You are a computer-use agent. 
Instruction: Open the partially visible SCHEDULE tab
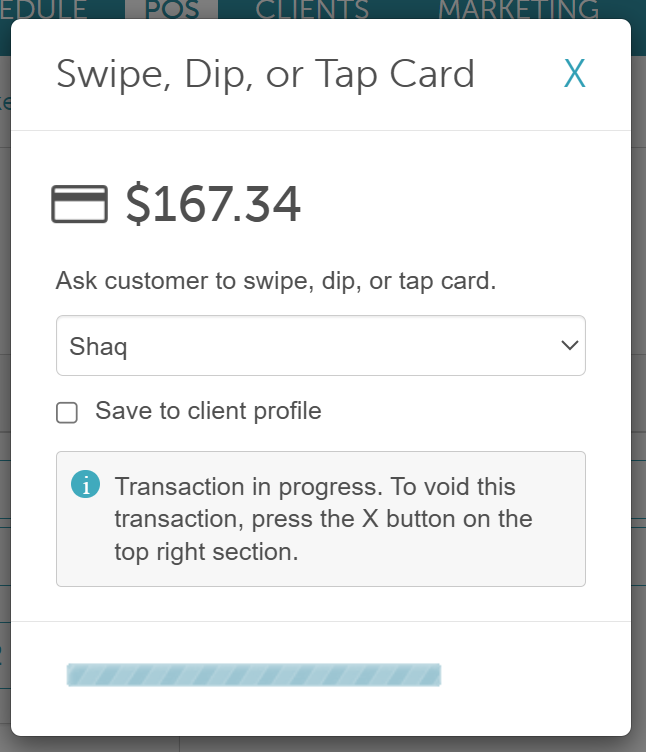pos(44,9)
